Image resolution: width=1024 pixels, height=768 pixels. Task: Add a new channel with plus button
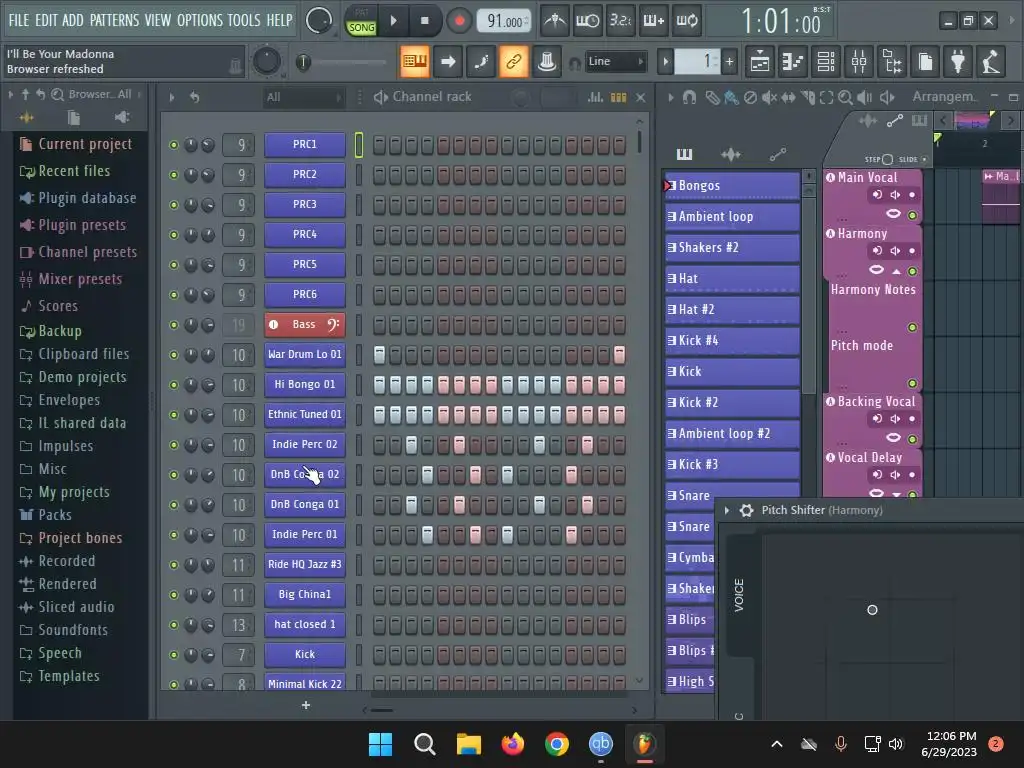[x=306, y=705]
